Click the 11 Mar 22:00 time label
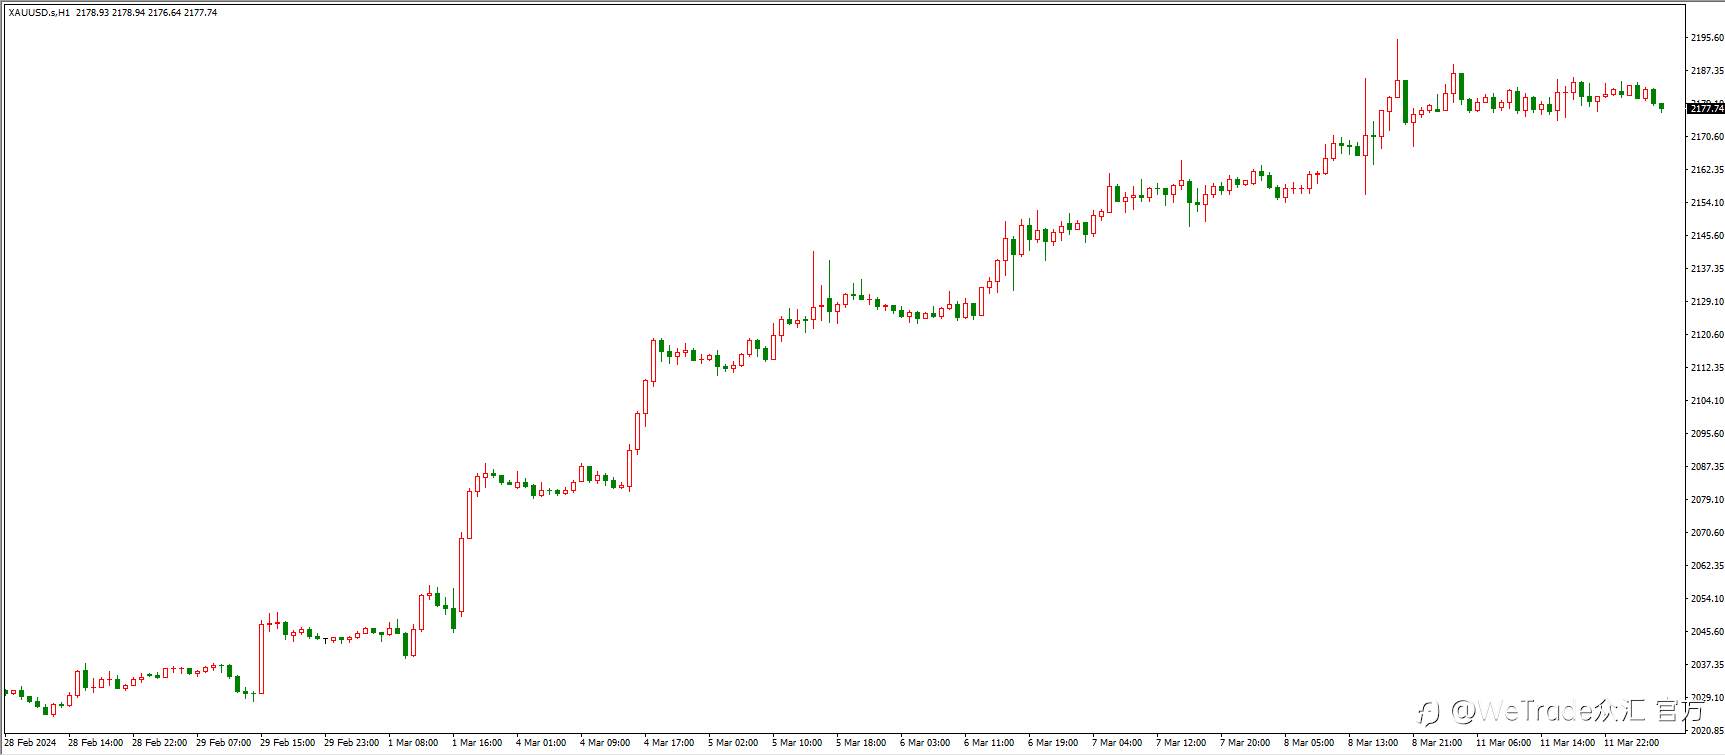Viewport: 1725px width, 756px height. tap(1632, 743)
